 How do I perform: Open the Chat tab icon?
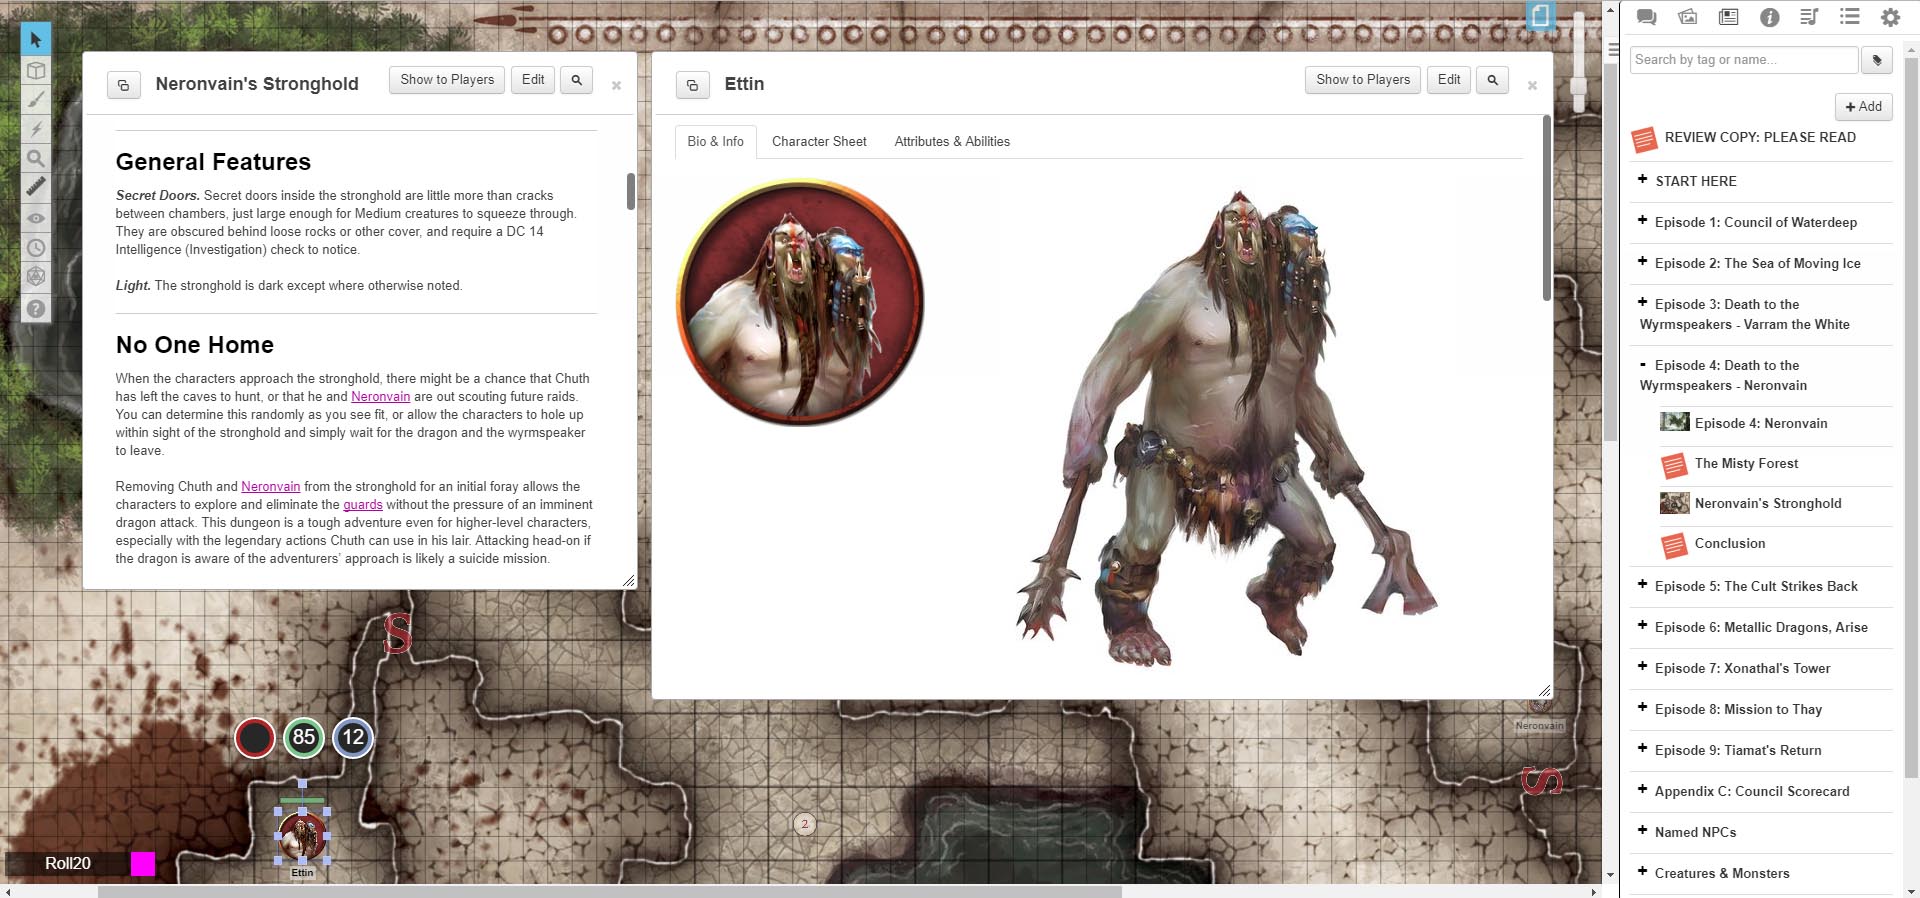1647,17
